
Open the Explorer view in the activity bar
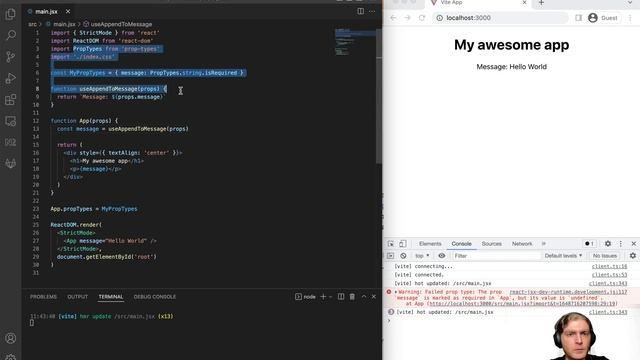coord(11,14)
